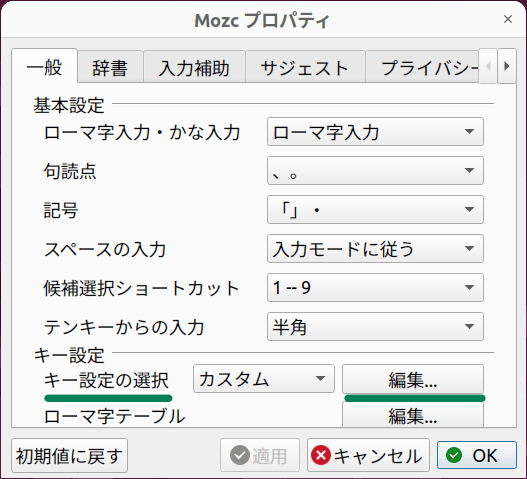Open the プライバシー tab

pyautogui.click(x=422, y=67)
